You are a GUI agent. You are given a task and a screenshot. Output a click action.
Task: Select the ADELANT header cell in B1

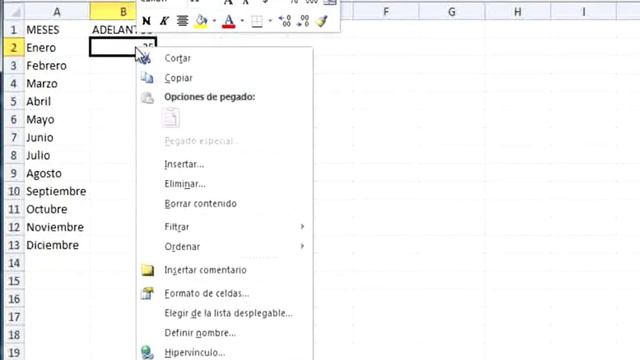(x=113, y=30)
